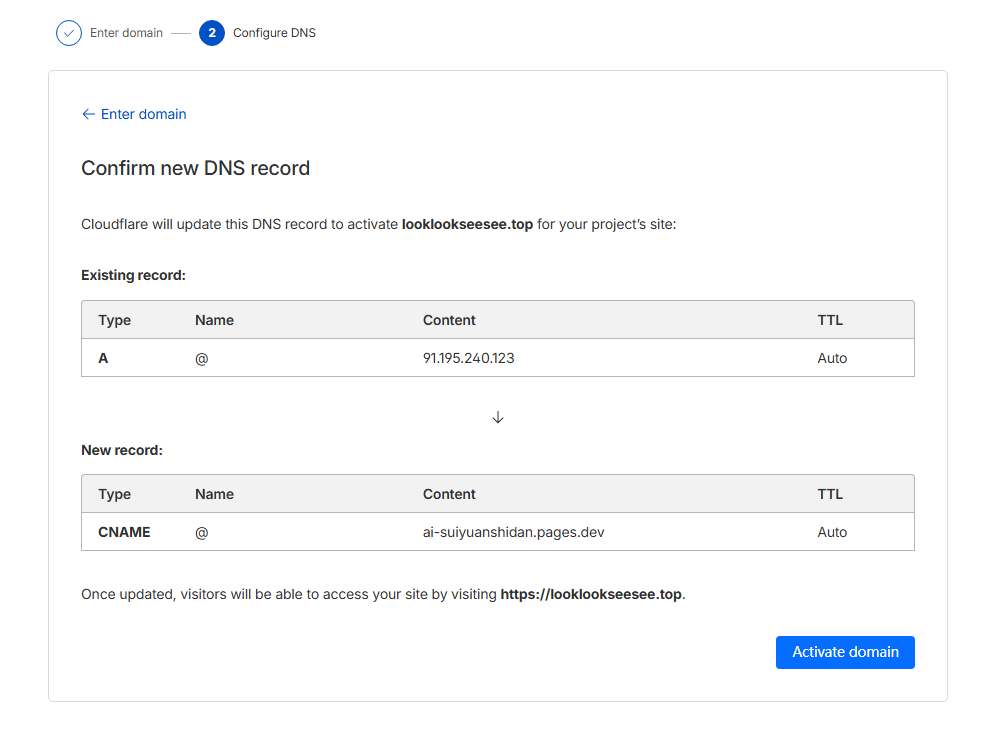Screen dimensions: 999x754
Task: Click the A type cell in existing record
Action: [103, 358]
